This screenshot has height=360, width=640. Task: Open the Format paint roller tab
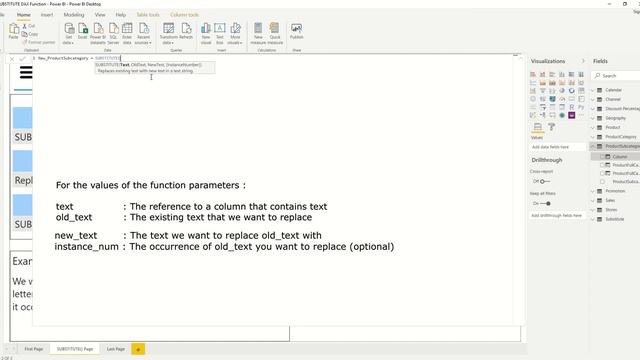point(551,127)
